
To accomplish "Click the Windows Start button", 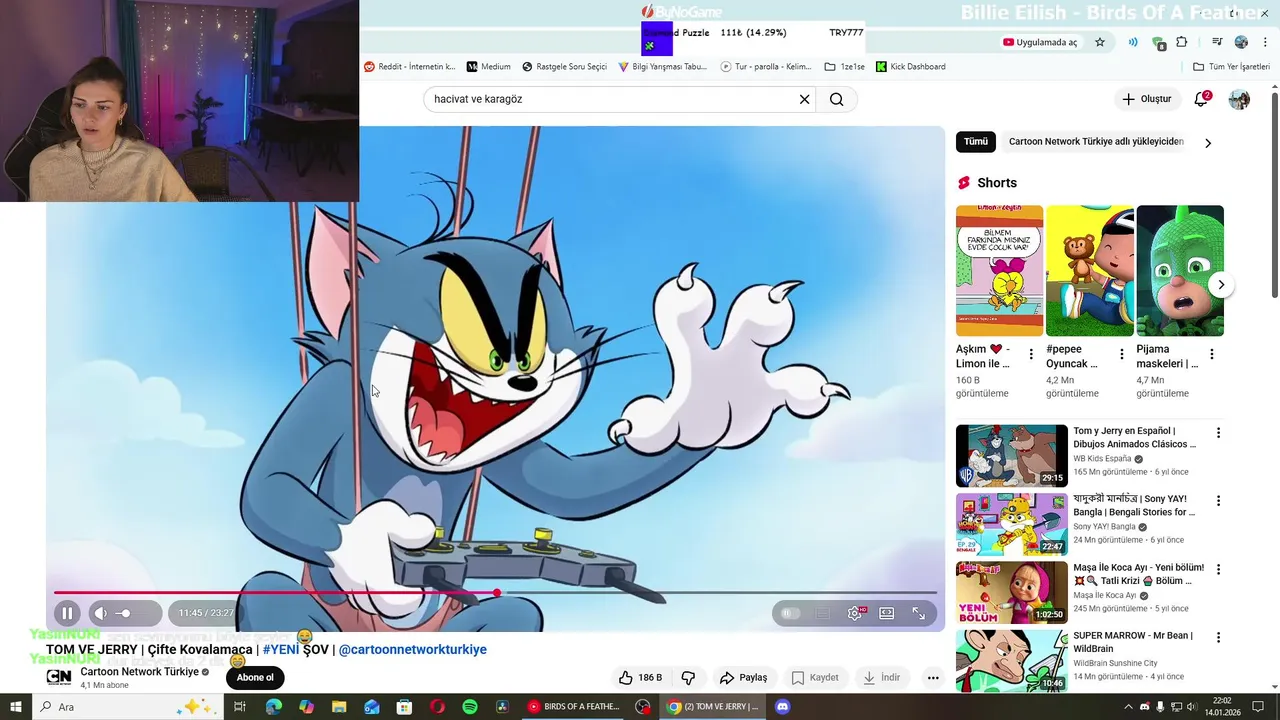I will coord(15,707).
